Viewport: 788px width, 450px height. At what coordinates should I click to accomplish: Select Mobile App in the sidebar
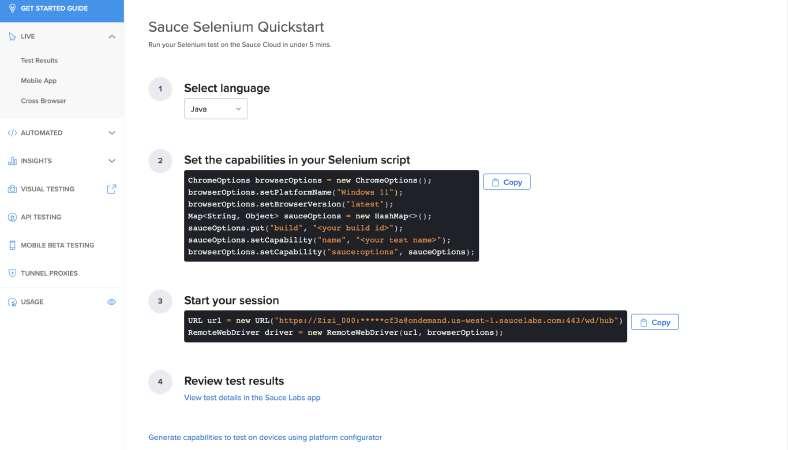38,80
